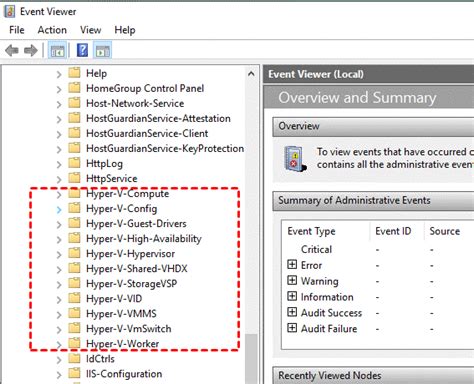Expand the Information event type row

pyautogui.click(x=292, y=296)
